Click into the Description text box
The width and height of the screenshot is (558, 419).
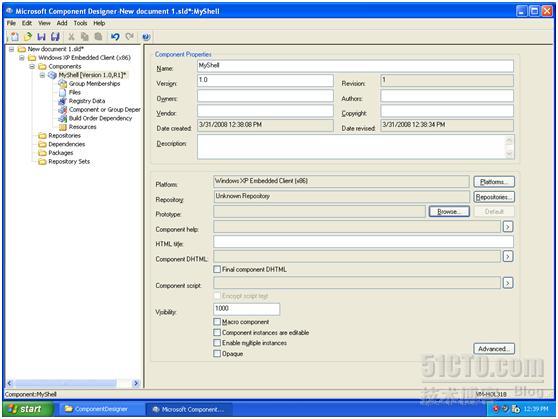click(355, 147)
